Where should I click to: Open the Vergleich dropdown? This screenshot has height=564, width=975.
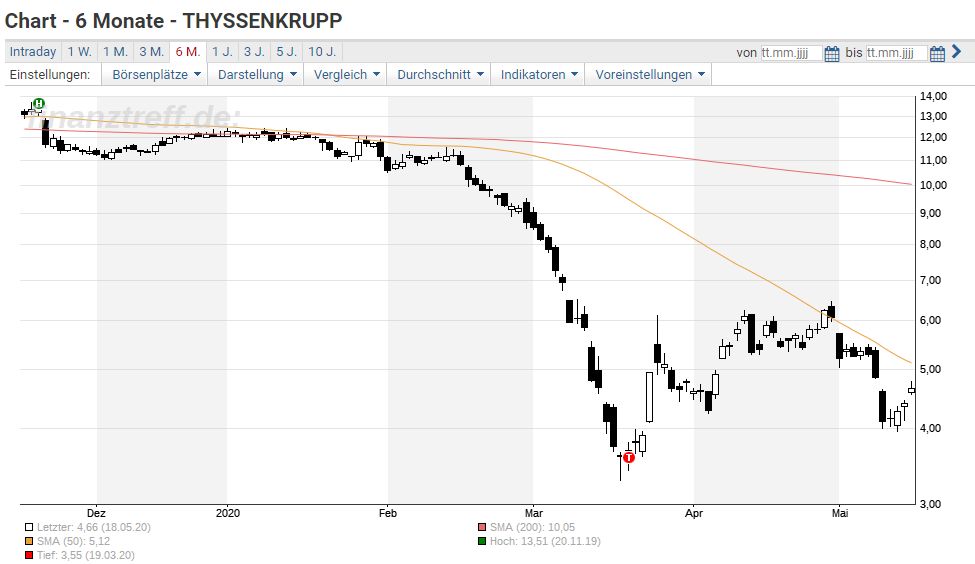[346, 75]
